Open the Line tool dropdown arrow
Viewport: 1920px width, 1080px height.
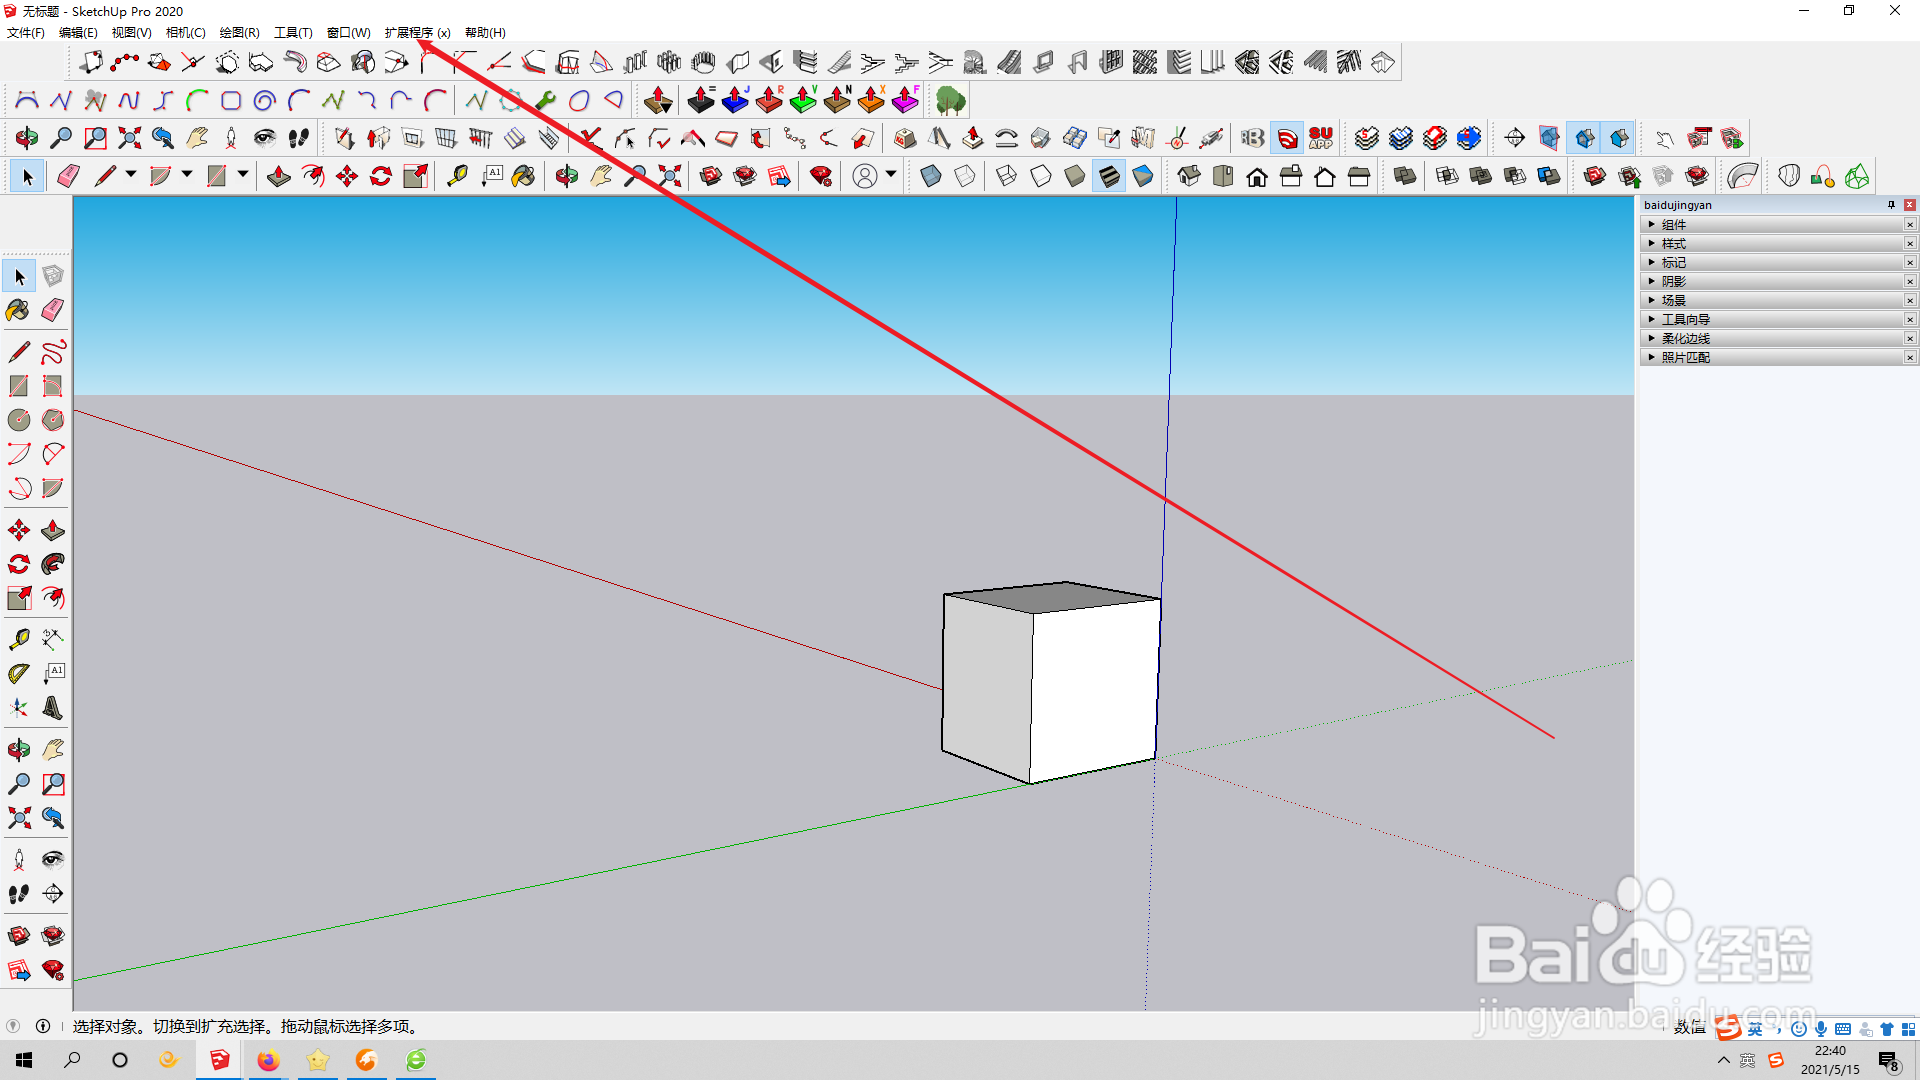131,175
